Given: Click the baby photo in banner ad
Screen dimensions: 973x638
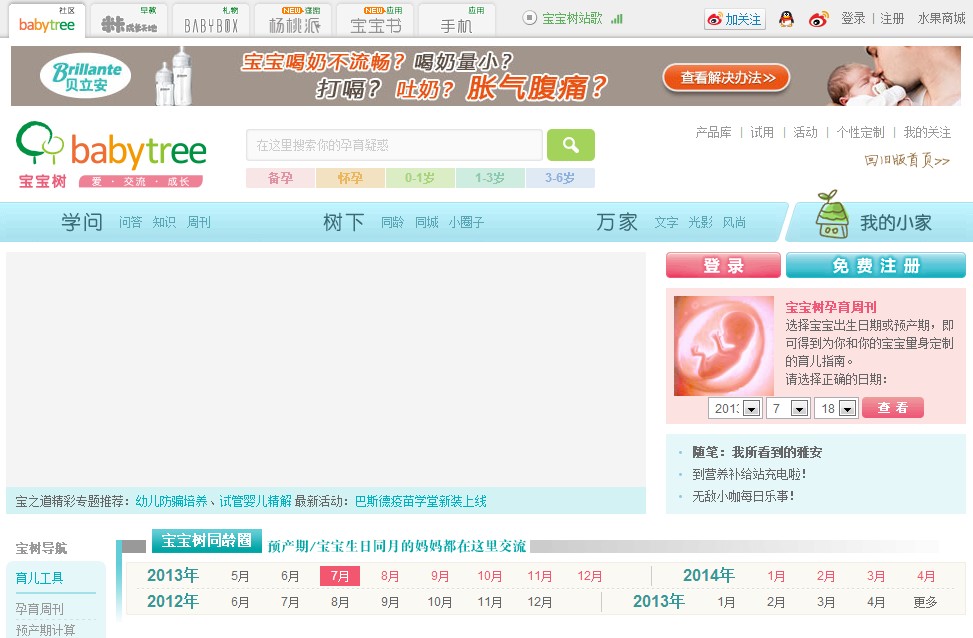Looking at the screenshot, I should [894, 76].
